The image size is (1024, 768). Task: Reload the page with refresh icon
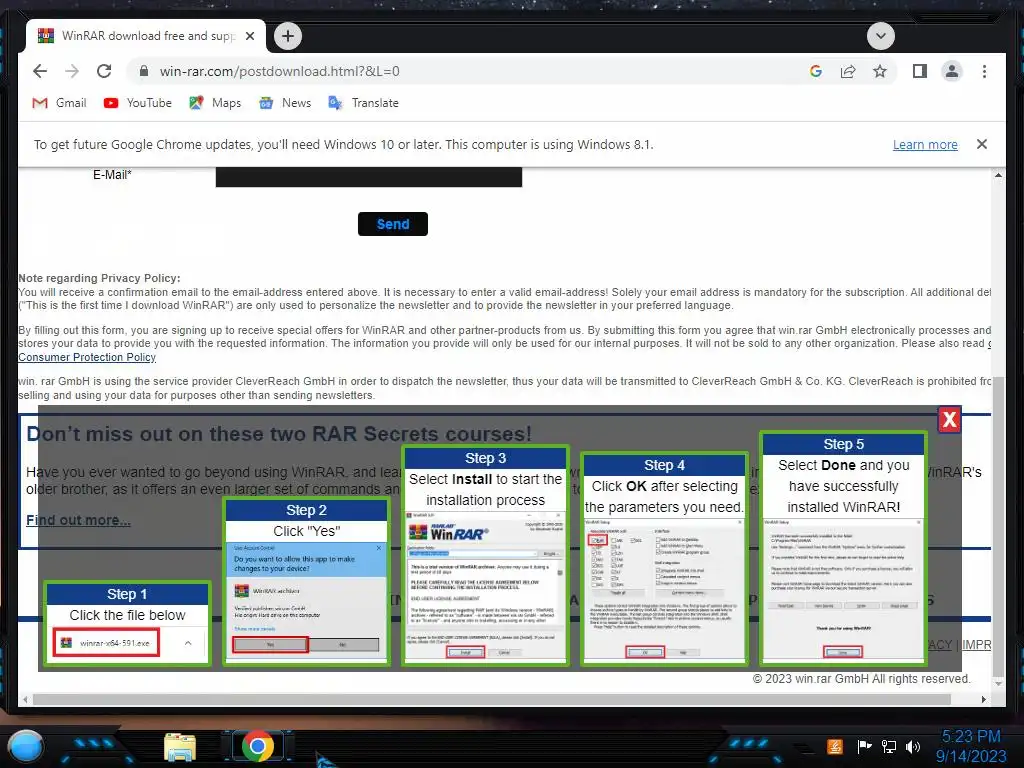click(x=104, y=71)
